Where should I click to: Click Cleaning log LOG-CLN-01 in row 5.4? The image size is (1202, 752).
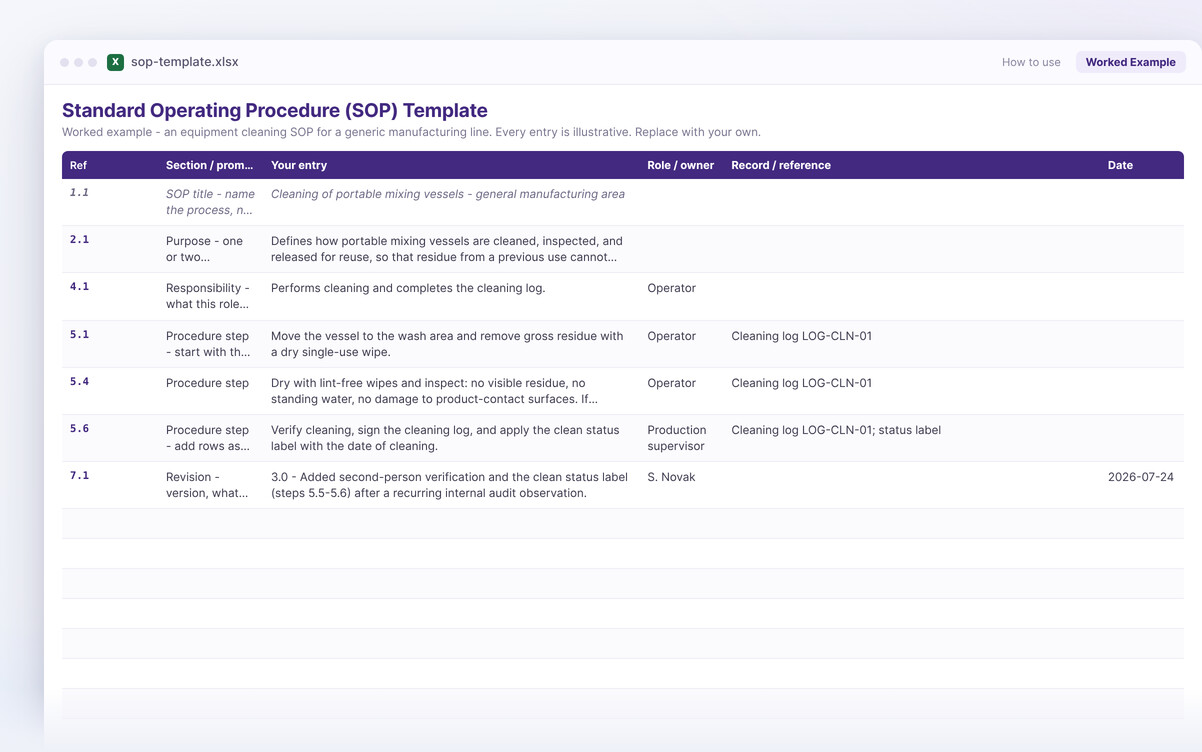[801, 383]
